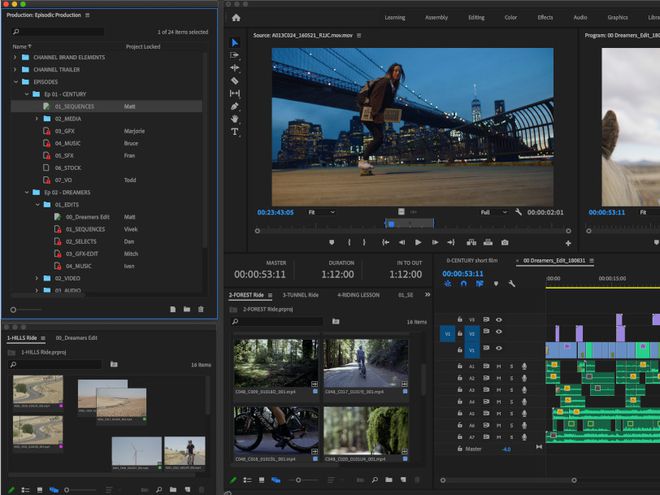Open Source monitor button editor plus icon

coord(568,243)
